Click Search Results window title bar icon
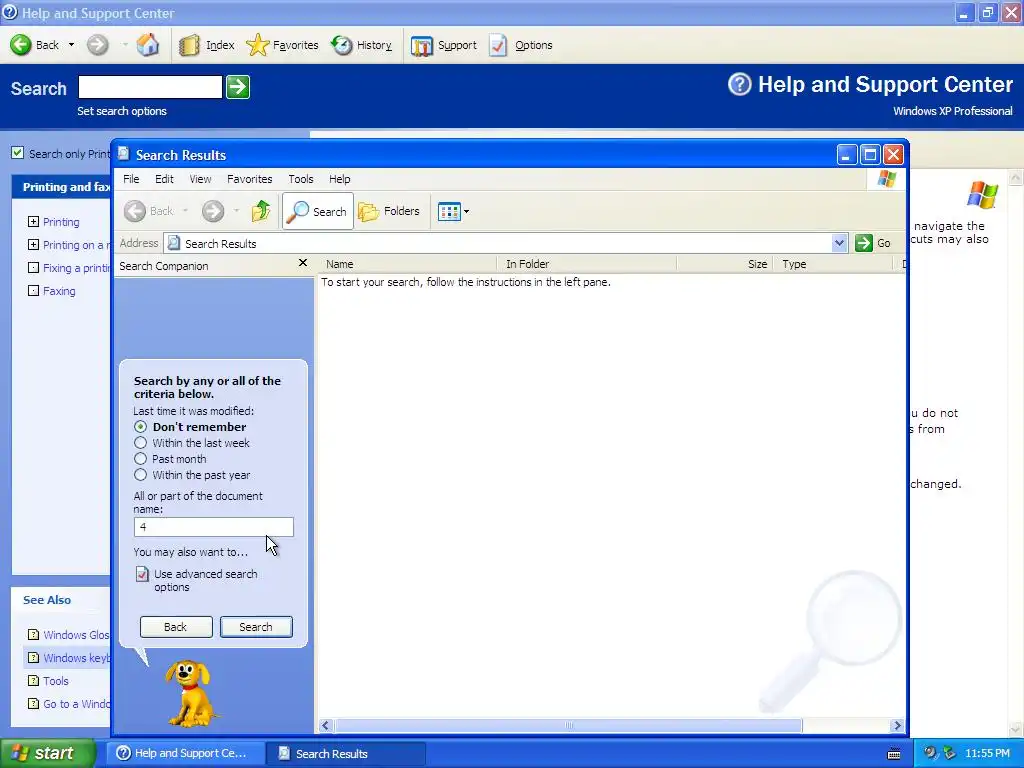 click(123, 154)
